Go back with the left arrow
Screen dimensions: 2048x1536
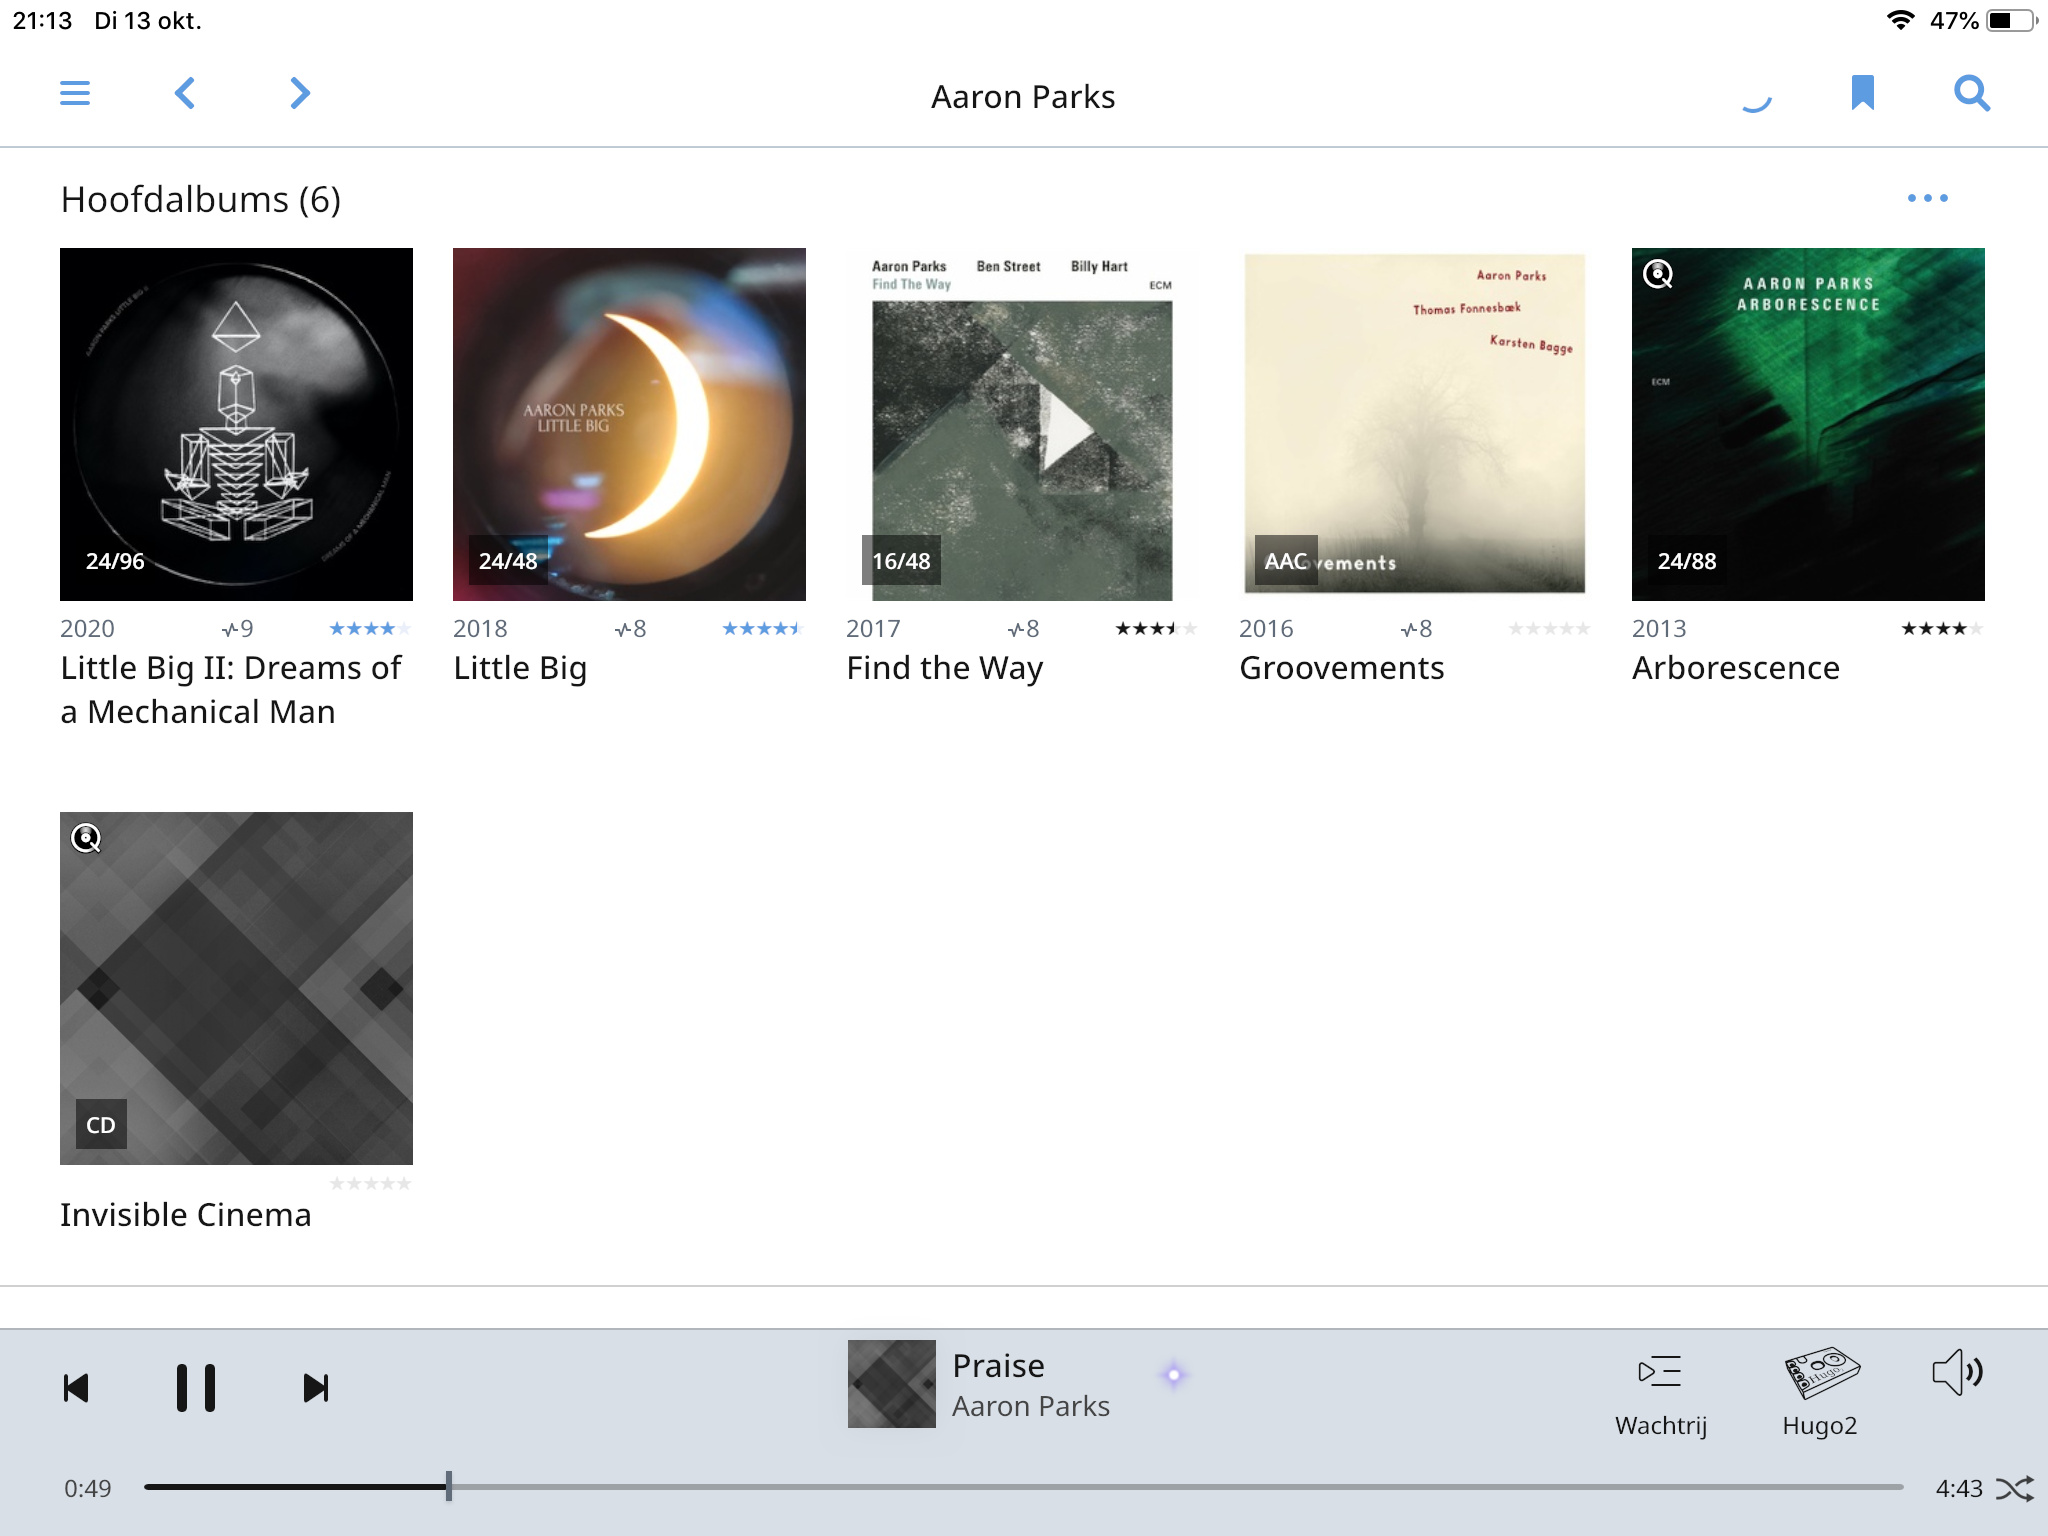pos(185,93)
